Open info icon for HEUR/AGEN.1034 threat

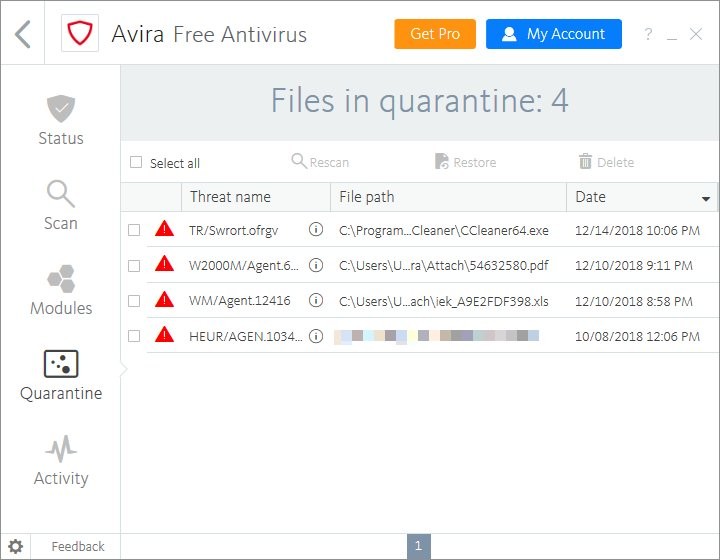(316, 336)
